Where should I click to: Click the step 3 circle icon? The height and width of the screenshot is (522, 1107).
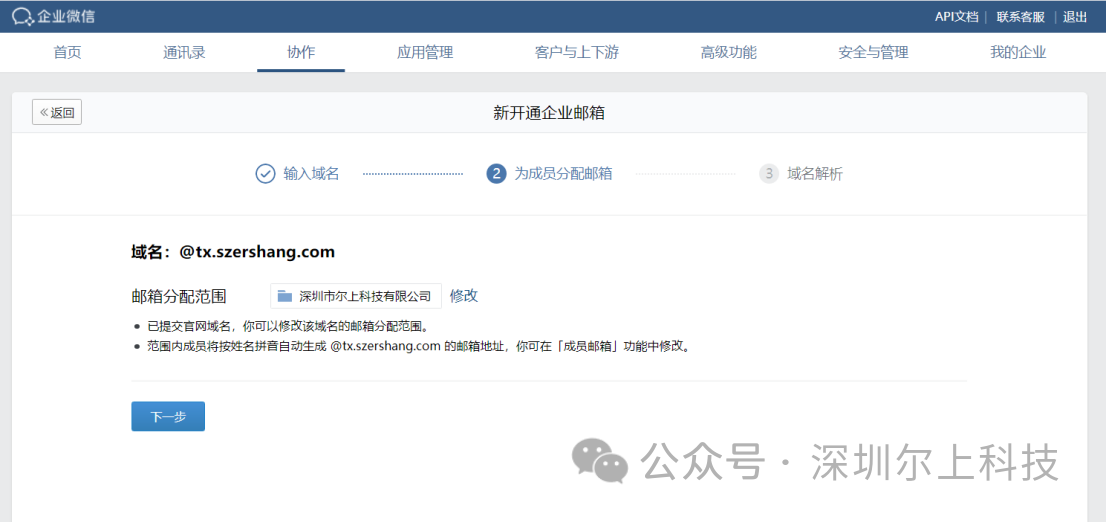[769, 174]
